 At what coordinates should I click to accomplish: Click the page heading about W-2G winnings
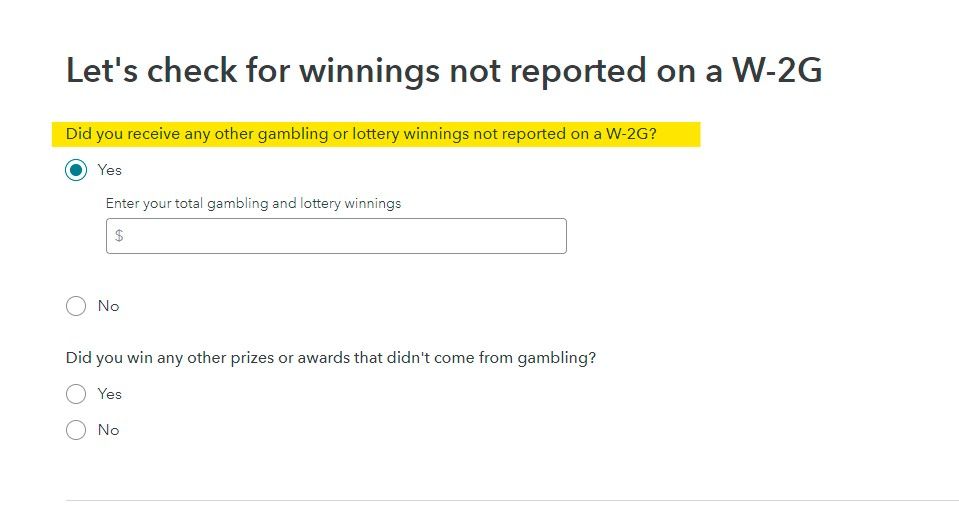(x=444, y=70)
